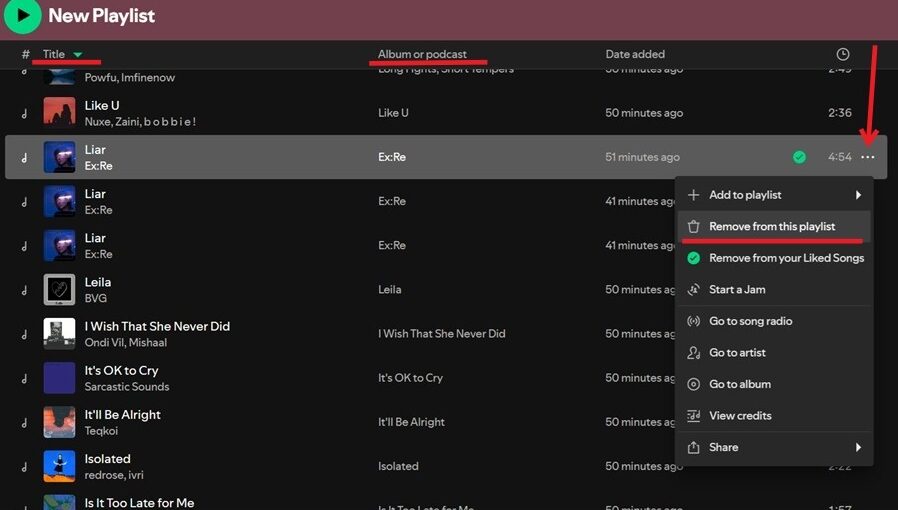This screenshot has width=898, height=510.
Task: Toggle the green liked checkmark on Liar row
Action: 799,157
